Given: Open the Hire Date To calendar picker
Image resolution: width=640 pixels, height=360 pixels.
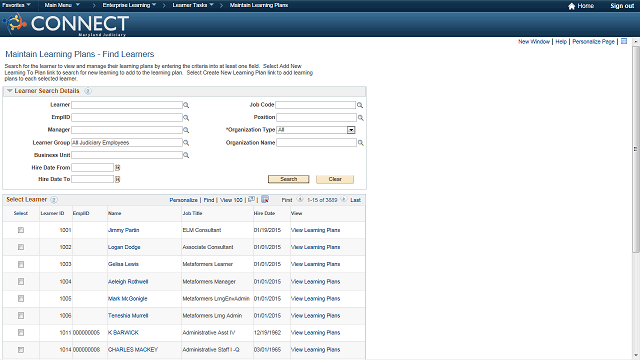Looking at the screenshot, I should (118, 179).
